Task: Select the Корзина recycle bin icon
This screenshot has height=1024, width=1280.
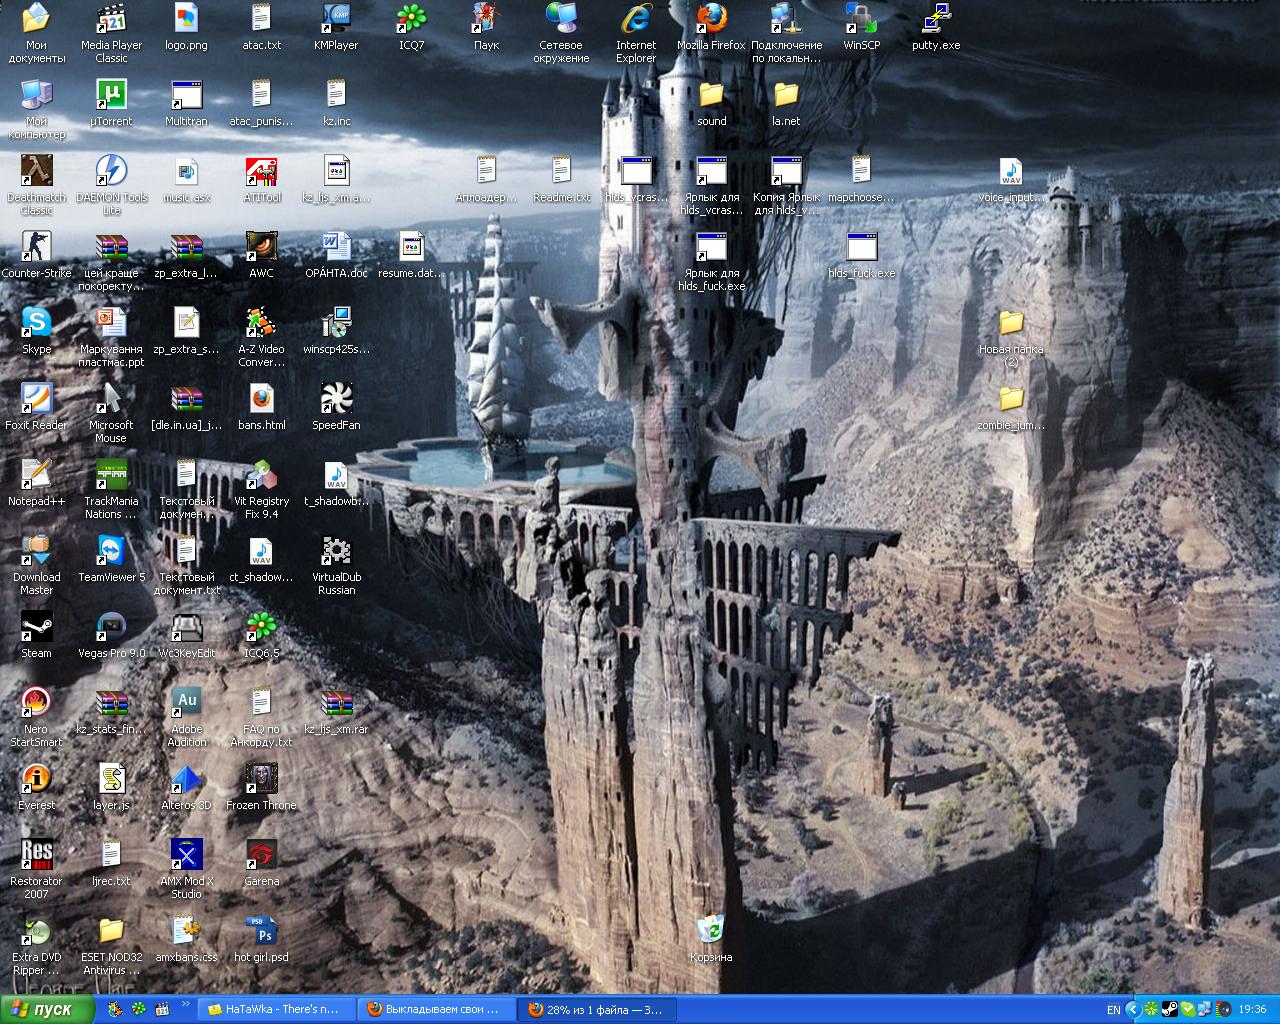Action: 711,939
